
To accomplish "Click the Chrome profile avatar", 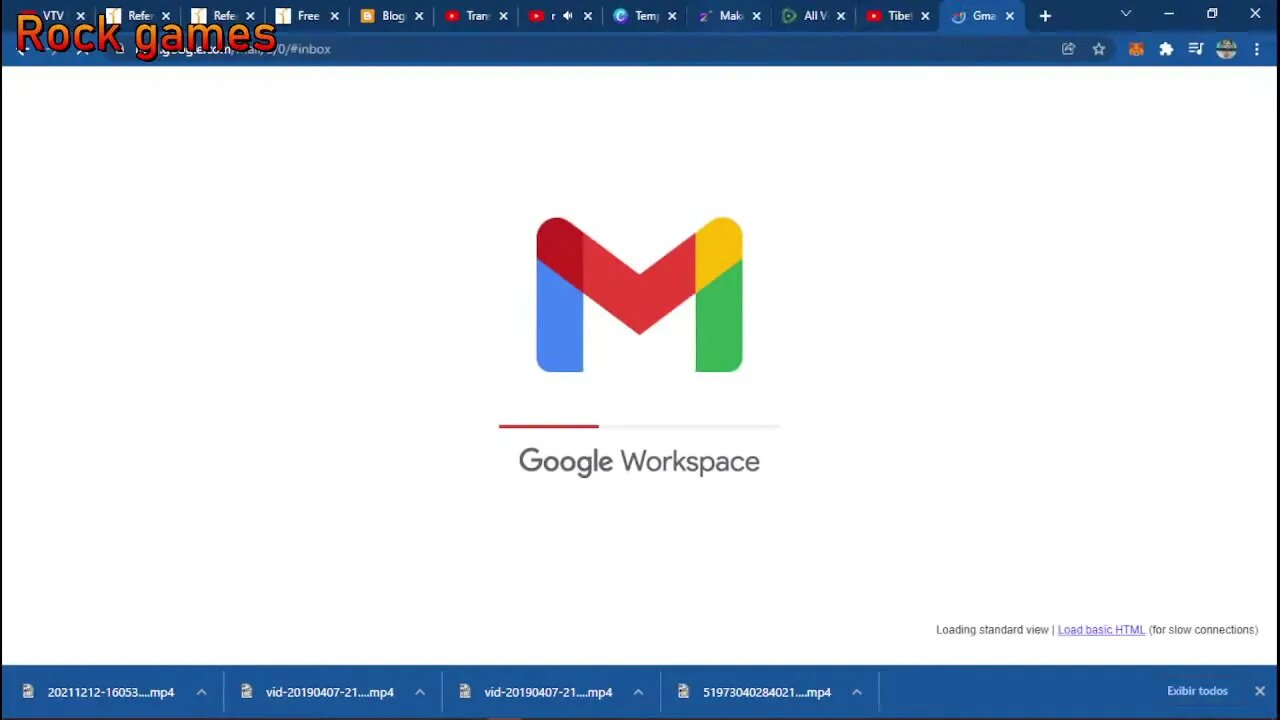I will (x=1227, y=49).
